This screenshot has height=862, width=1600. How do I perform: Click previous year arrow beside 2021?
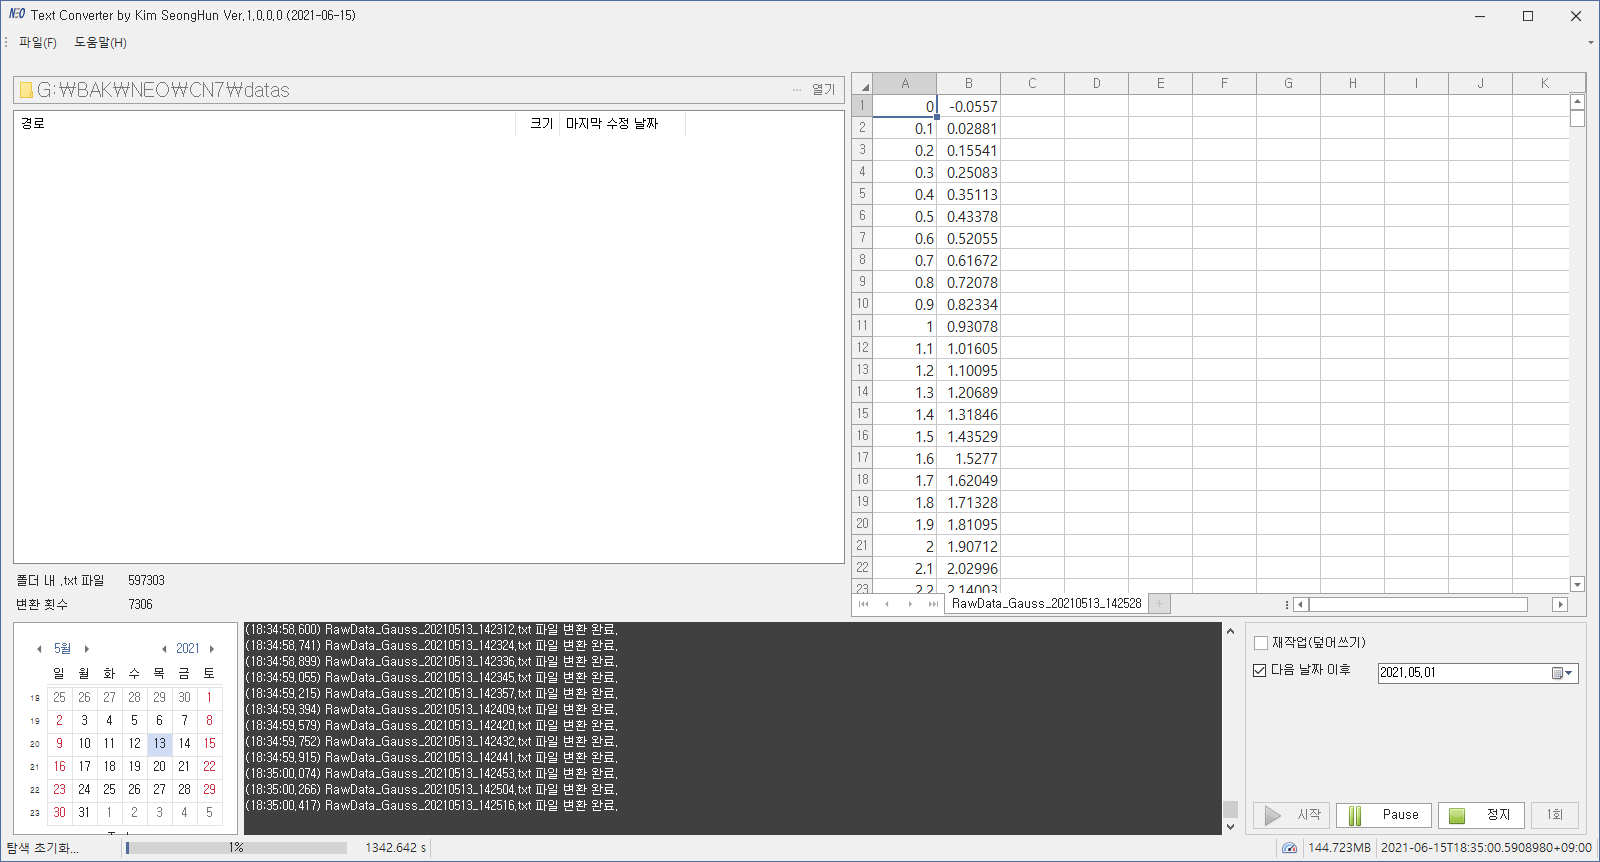164,649
